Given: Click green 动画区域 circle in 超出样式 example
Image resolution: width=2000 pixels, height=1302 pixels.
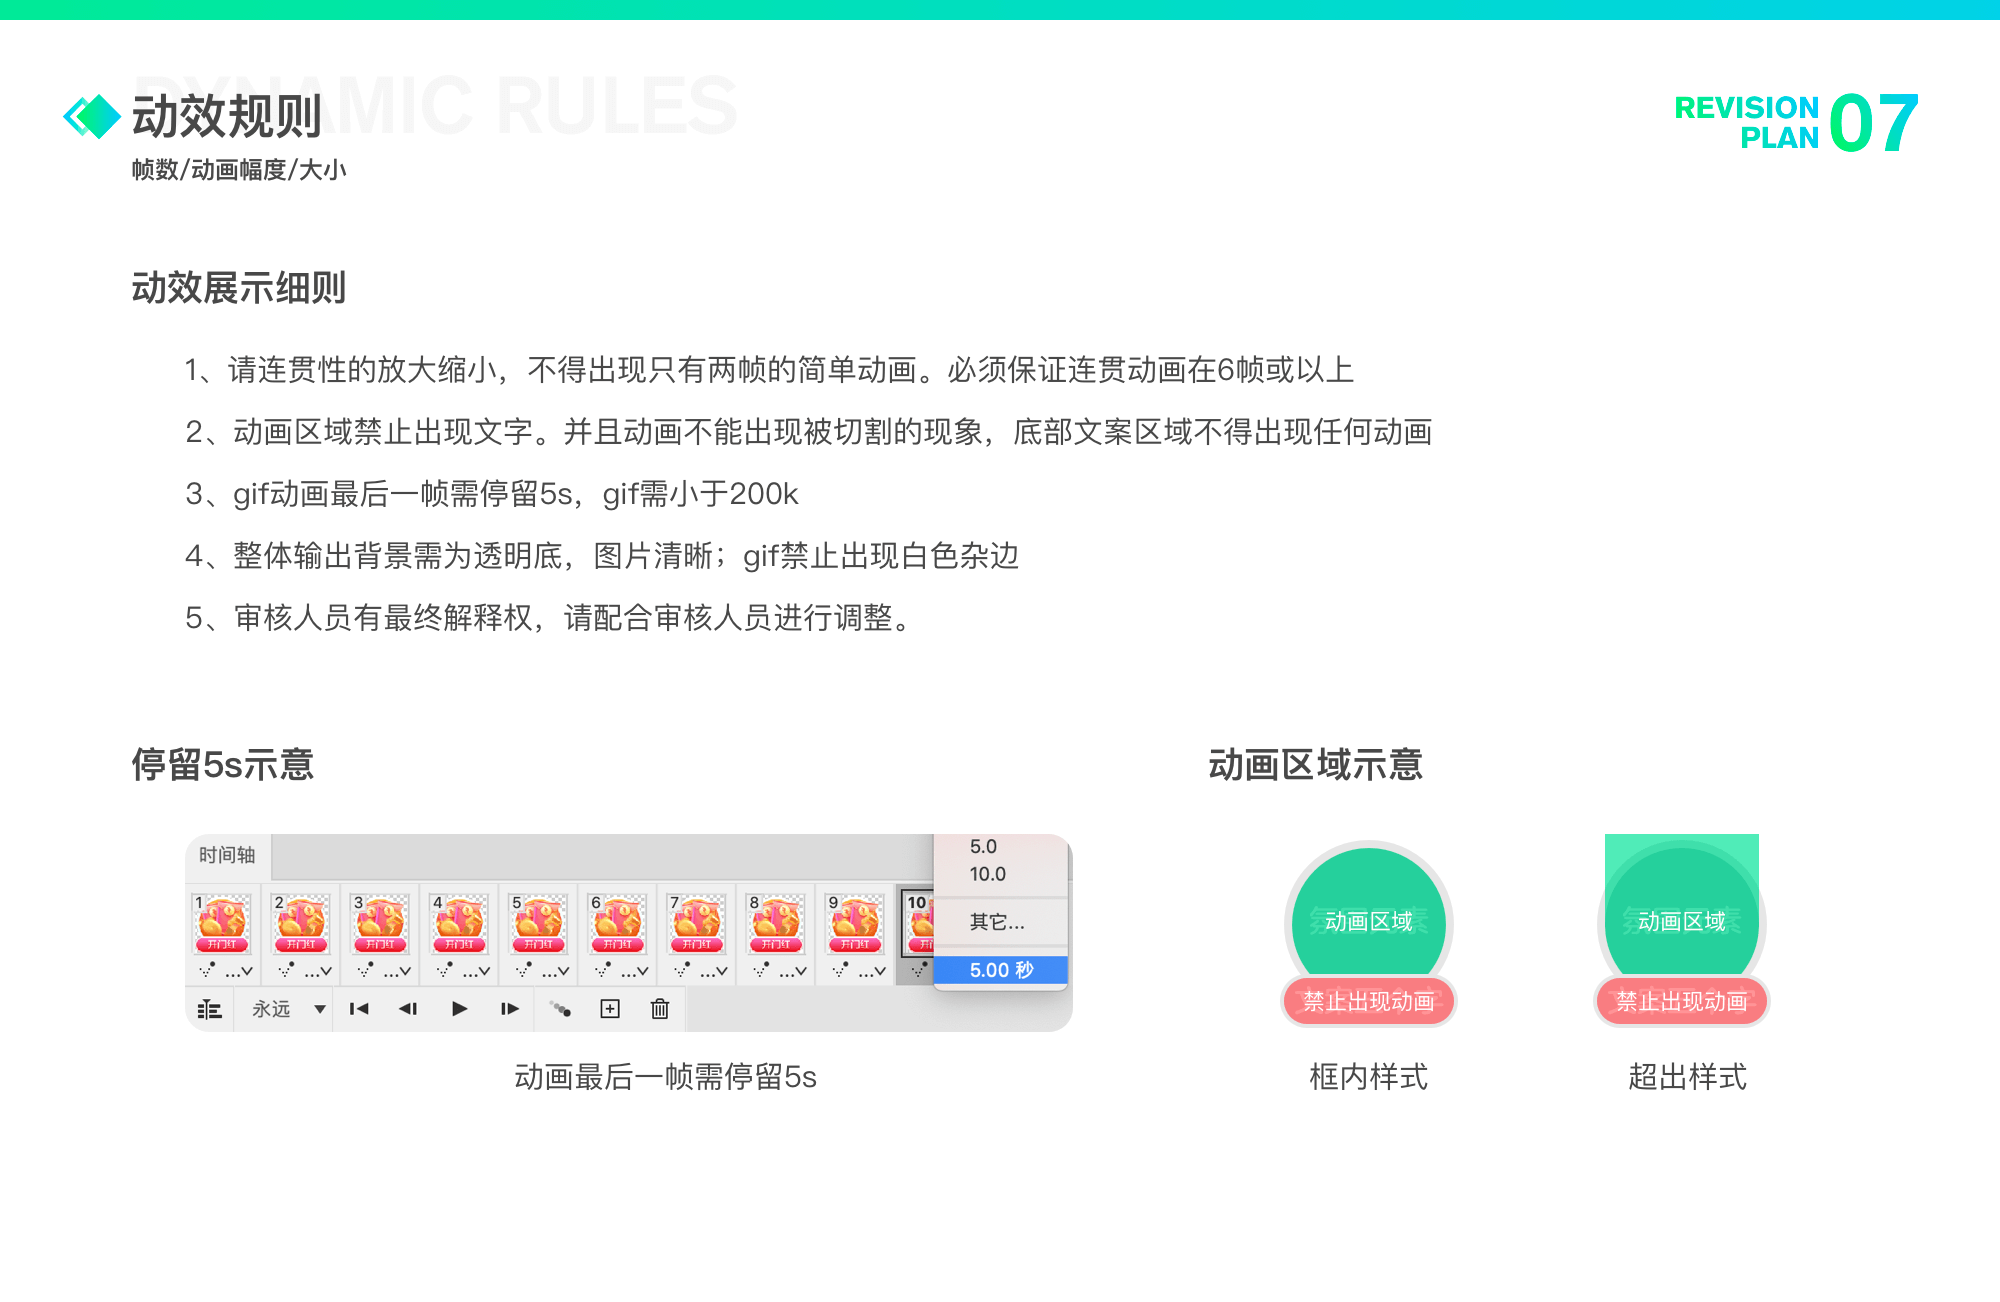Looking at the screenshot, I should 1682,921.
